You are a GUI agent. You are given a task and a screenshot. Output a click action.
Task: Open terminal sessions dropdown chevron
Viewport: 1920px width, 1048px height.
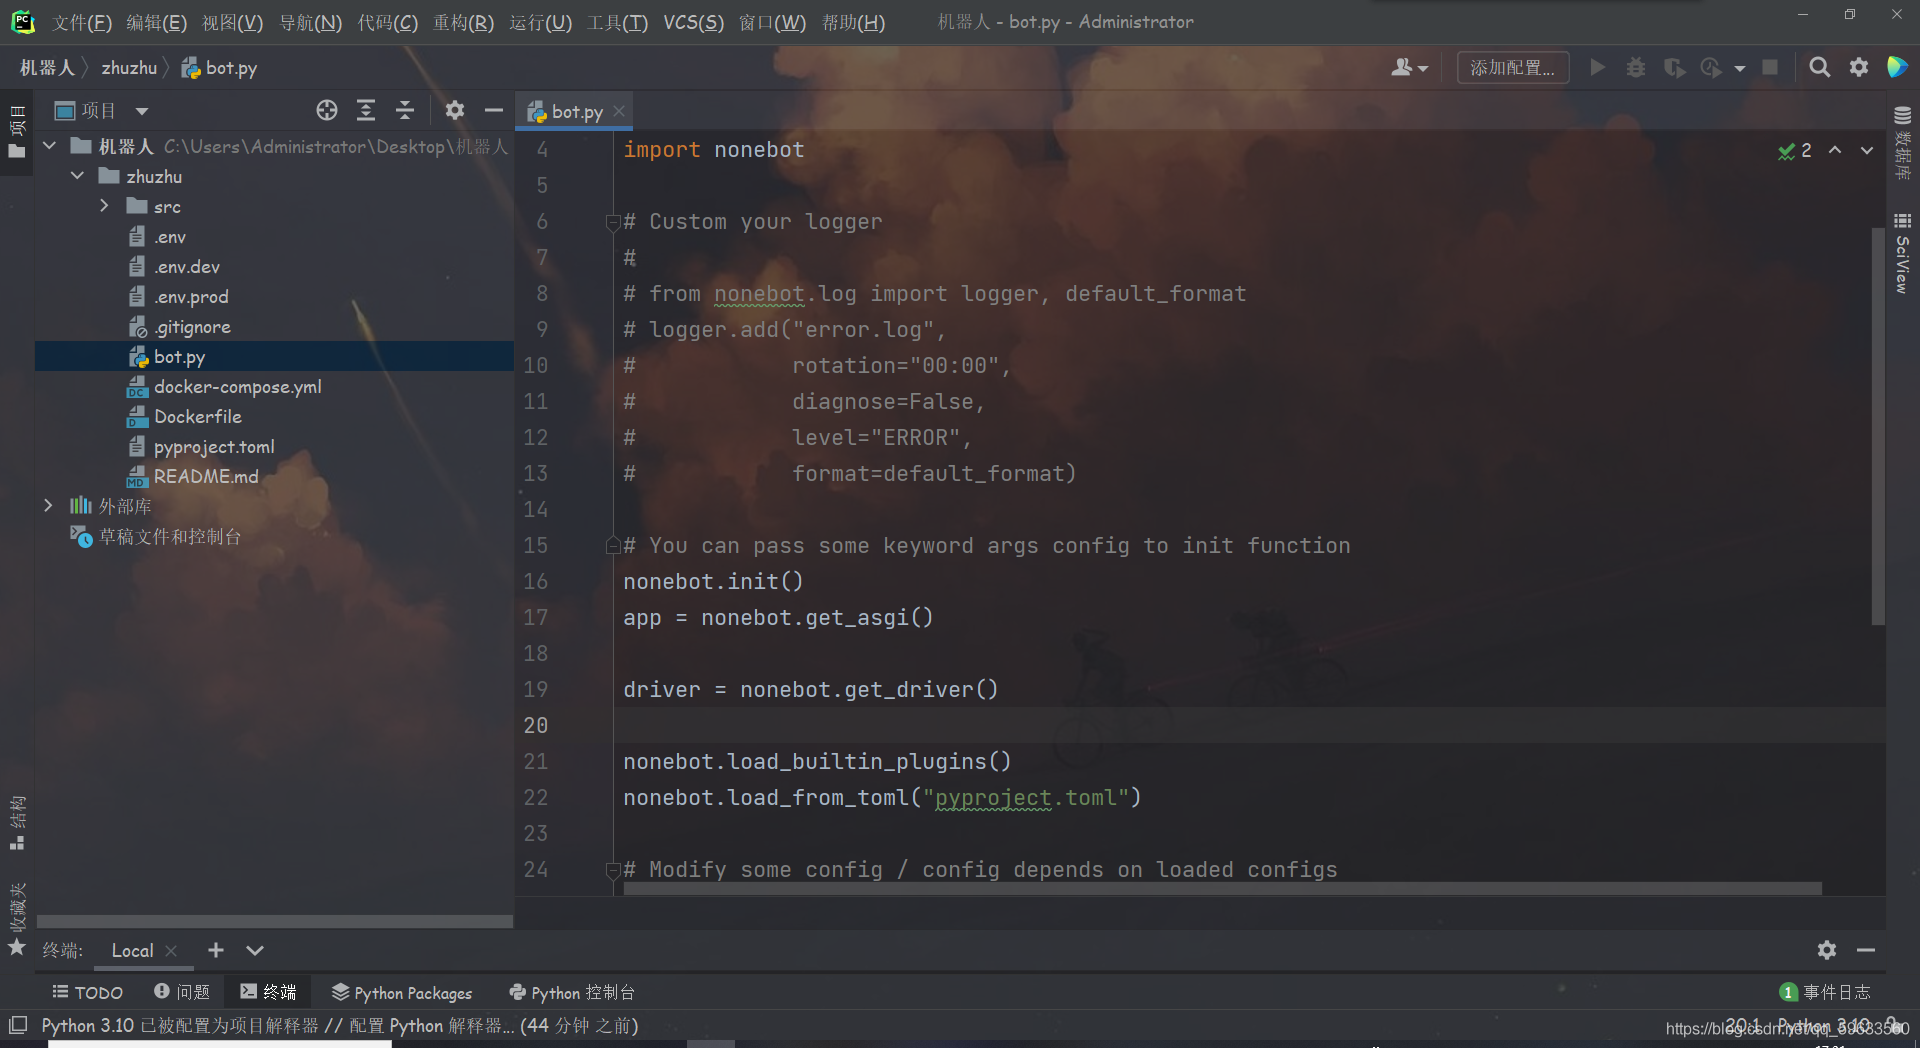(x=255, y=950)
